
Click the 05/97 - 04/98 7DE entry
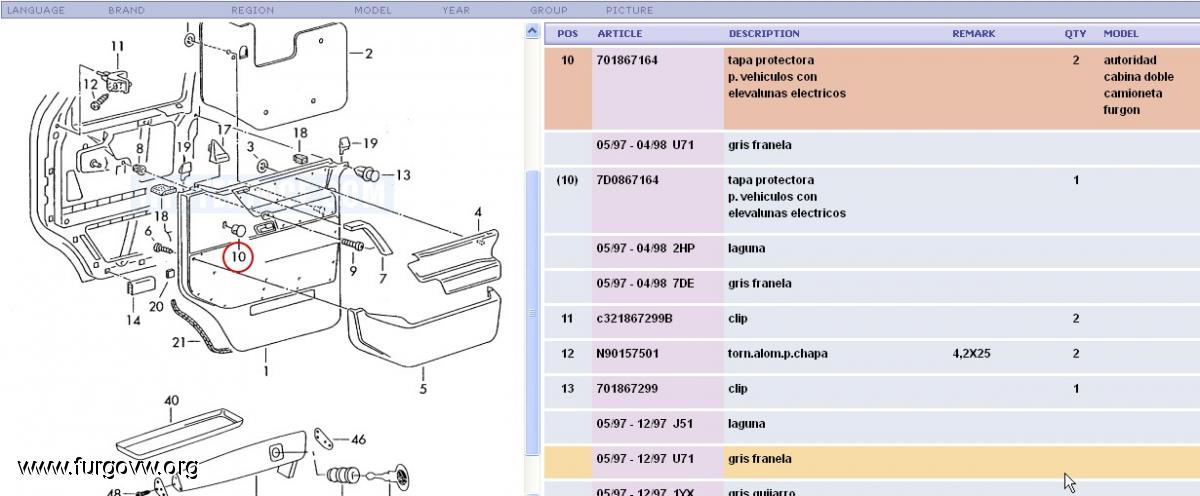coord(645,283)
